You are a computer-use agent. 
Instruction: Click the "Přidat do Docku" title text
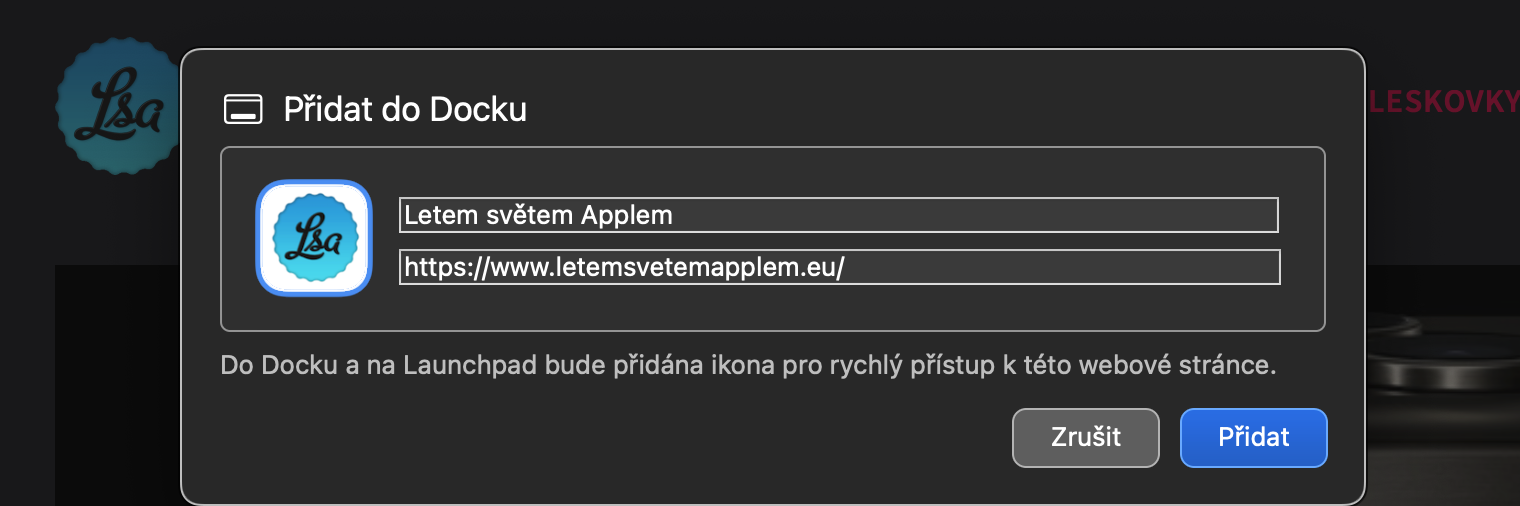[405, 109]
